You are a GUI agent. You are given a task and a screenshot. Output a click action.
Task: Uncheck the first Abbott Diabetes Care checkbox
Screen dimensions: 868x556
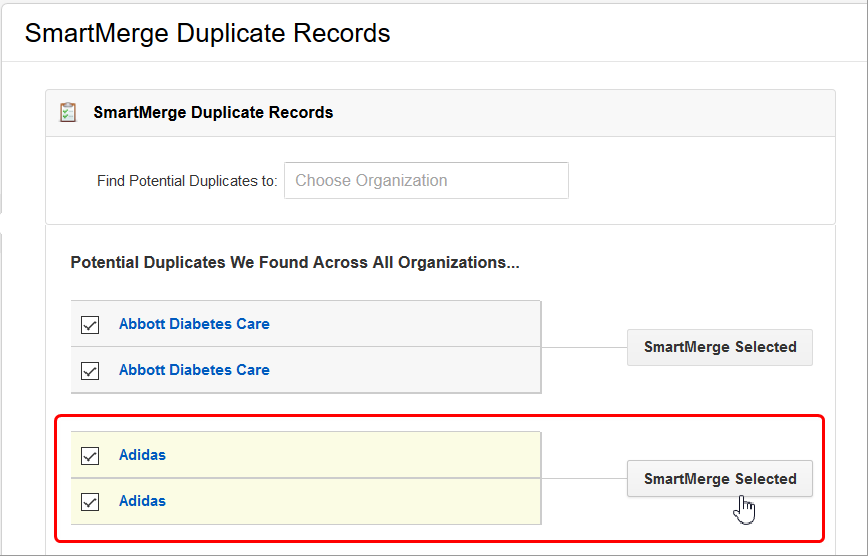90,325
